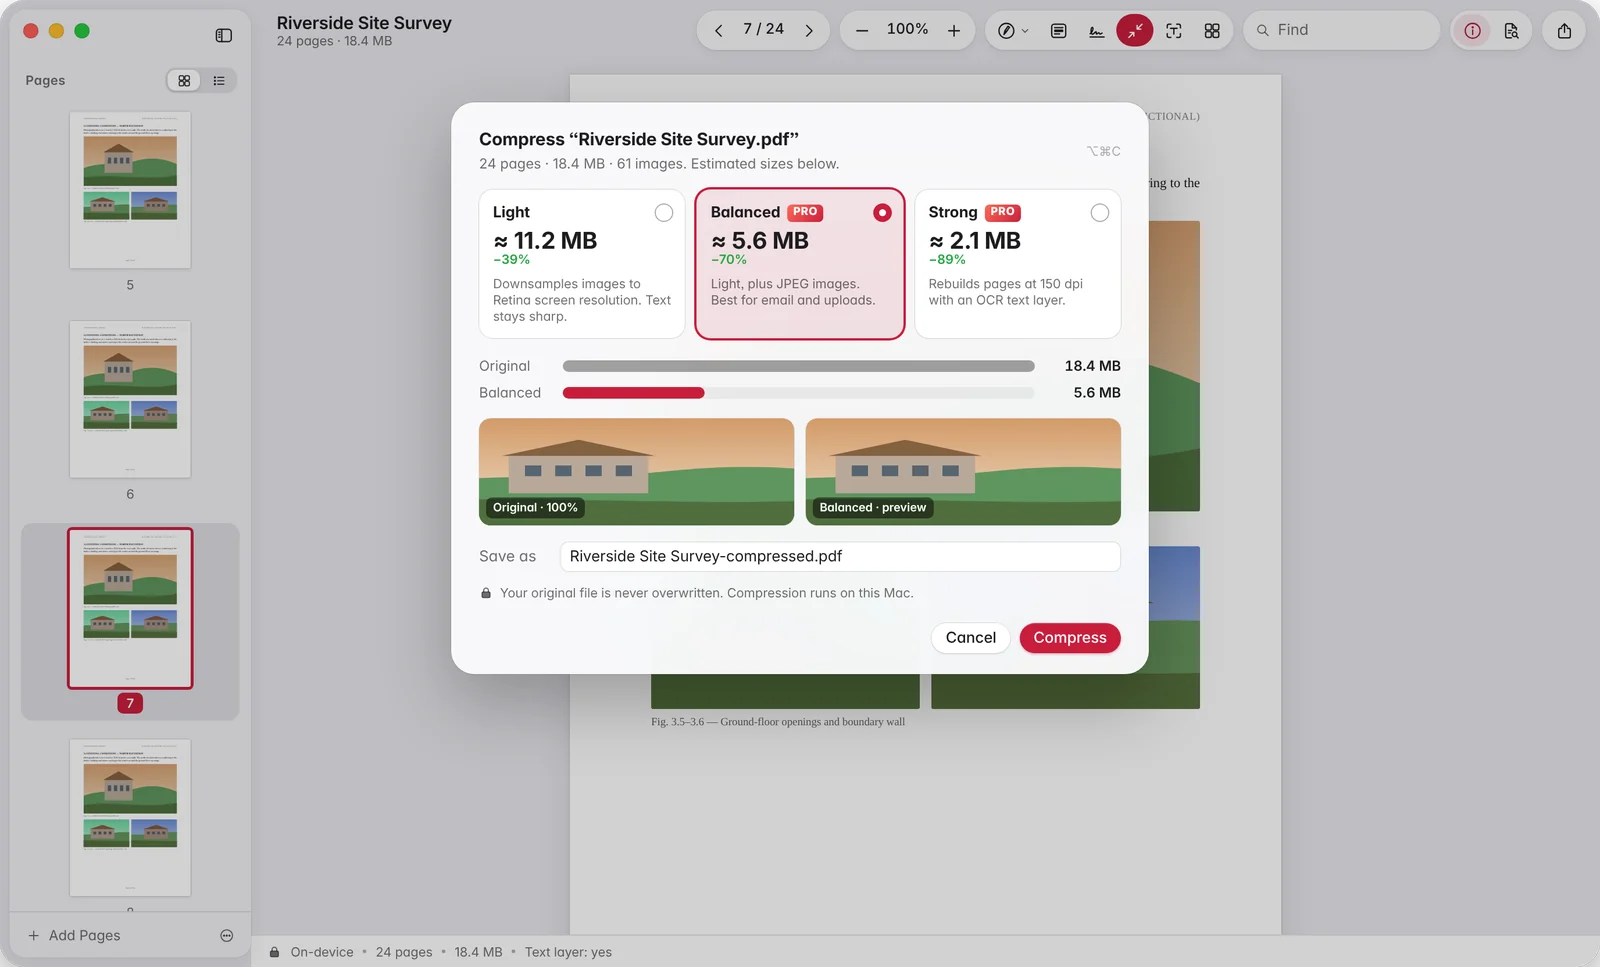Click the red compress toolbar icon
Viewport: 1600px width, 967px height.
1134,30
